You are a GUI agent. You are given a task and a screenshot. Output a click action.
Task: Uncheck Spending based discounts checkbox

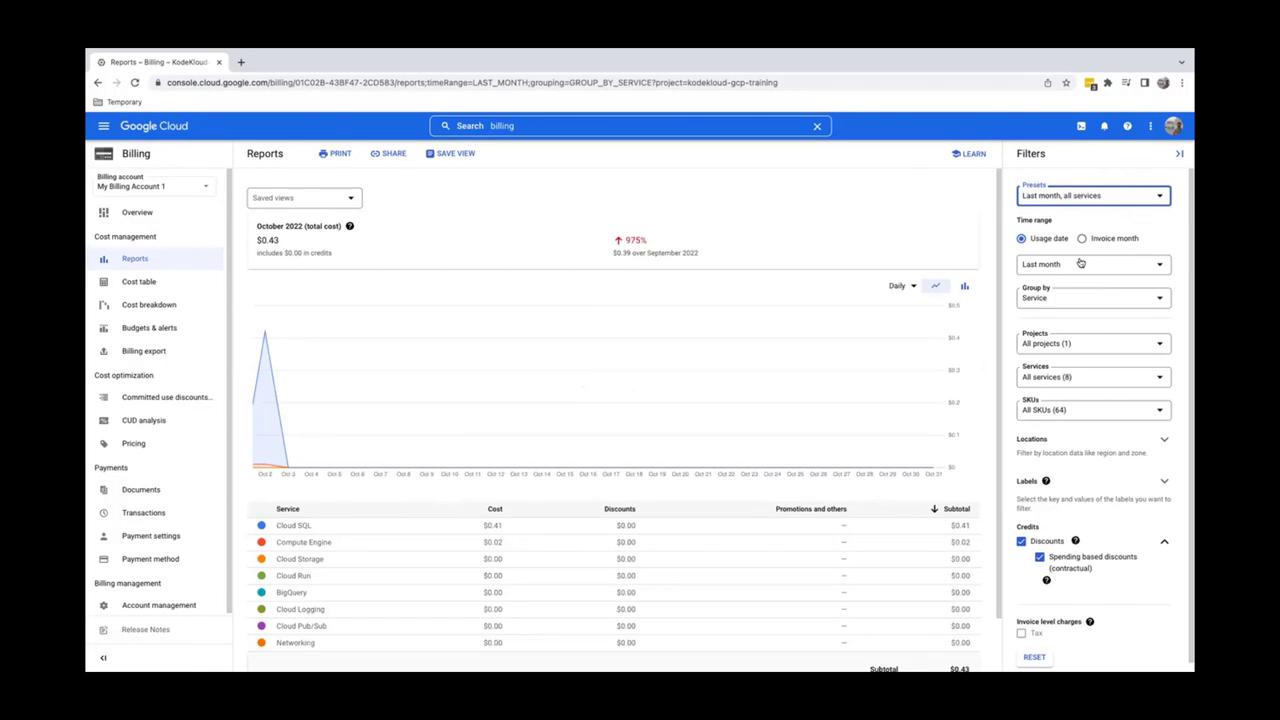[x=1040, y=557]
